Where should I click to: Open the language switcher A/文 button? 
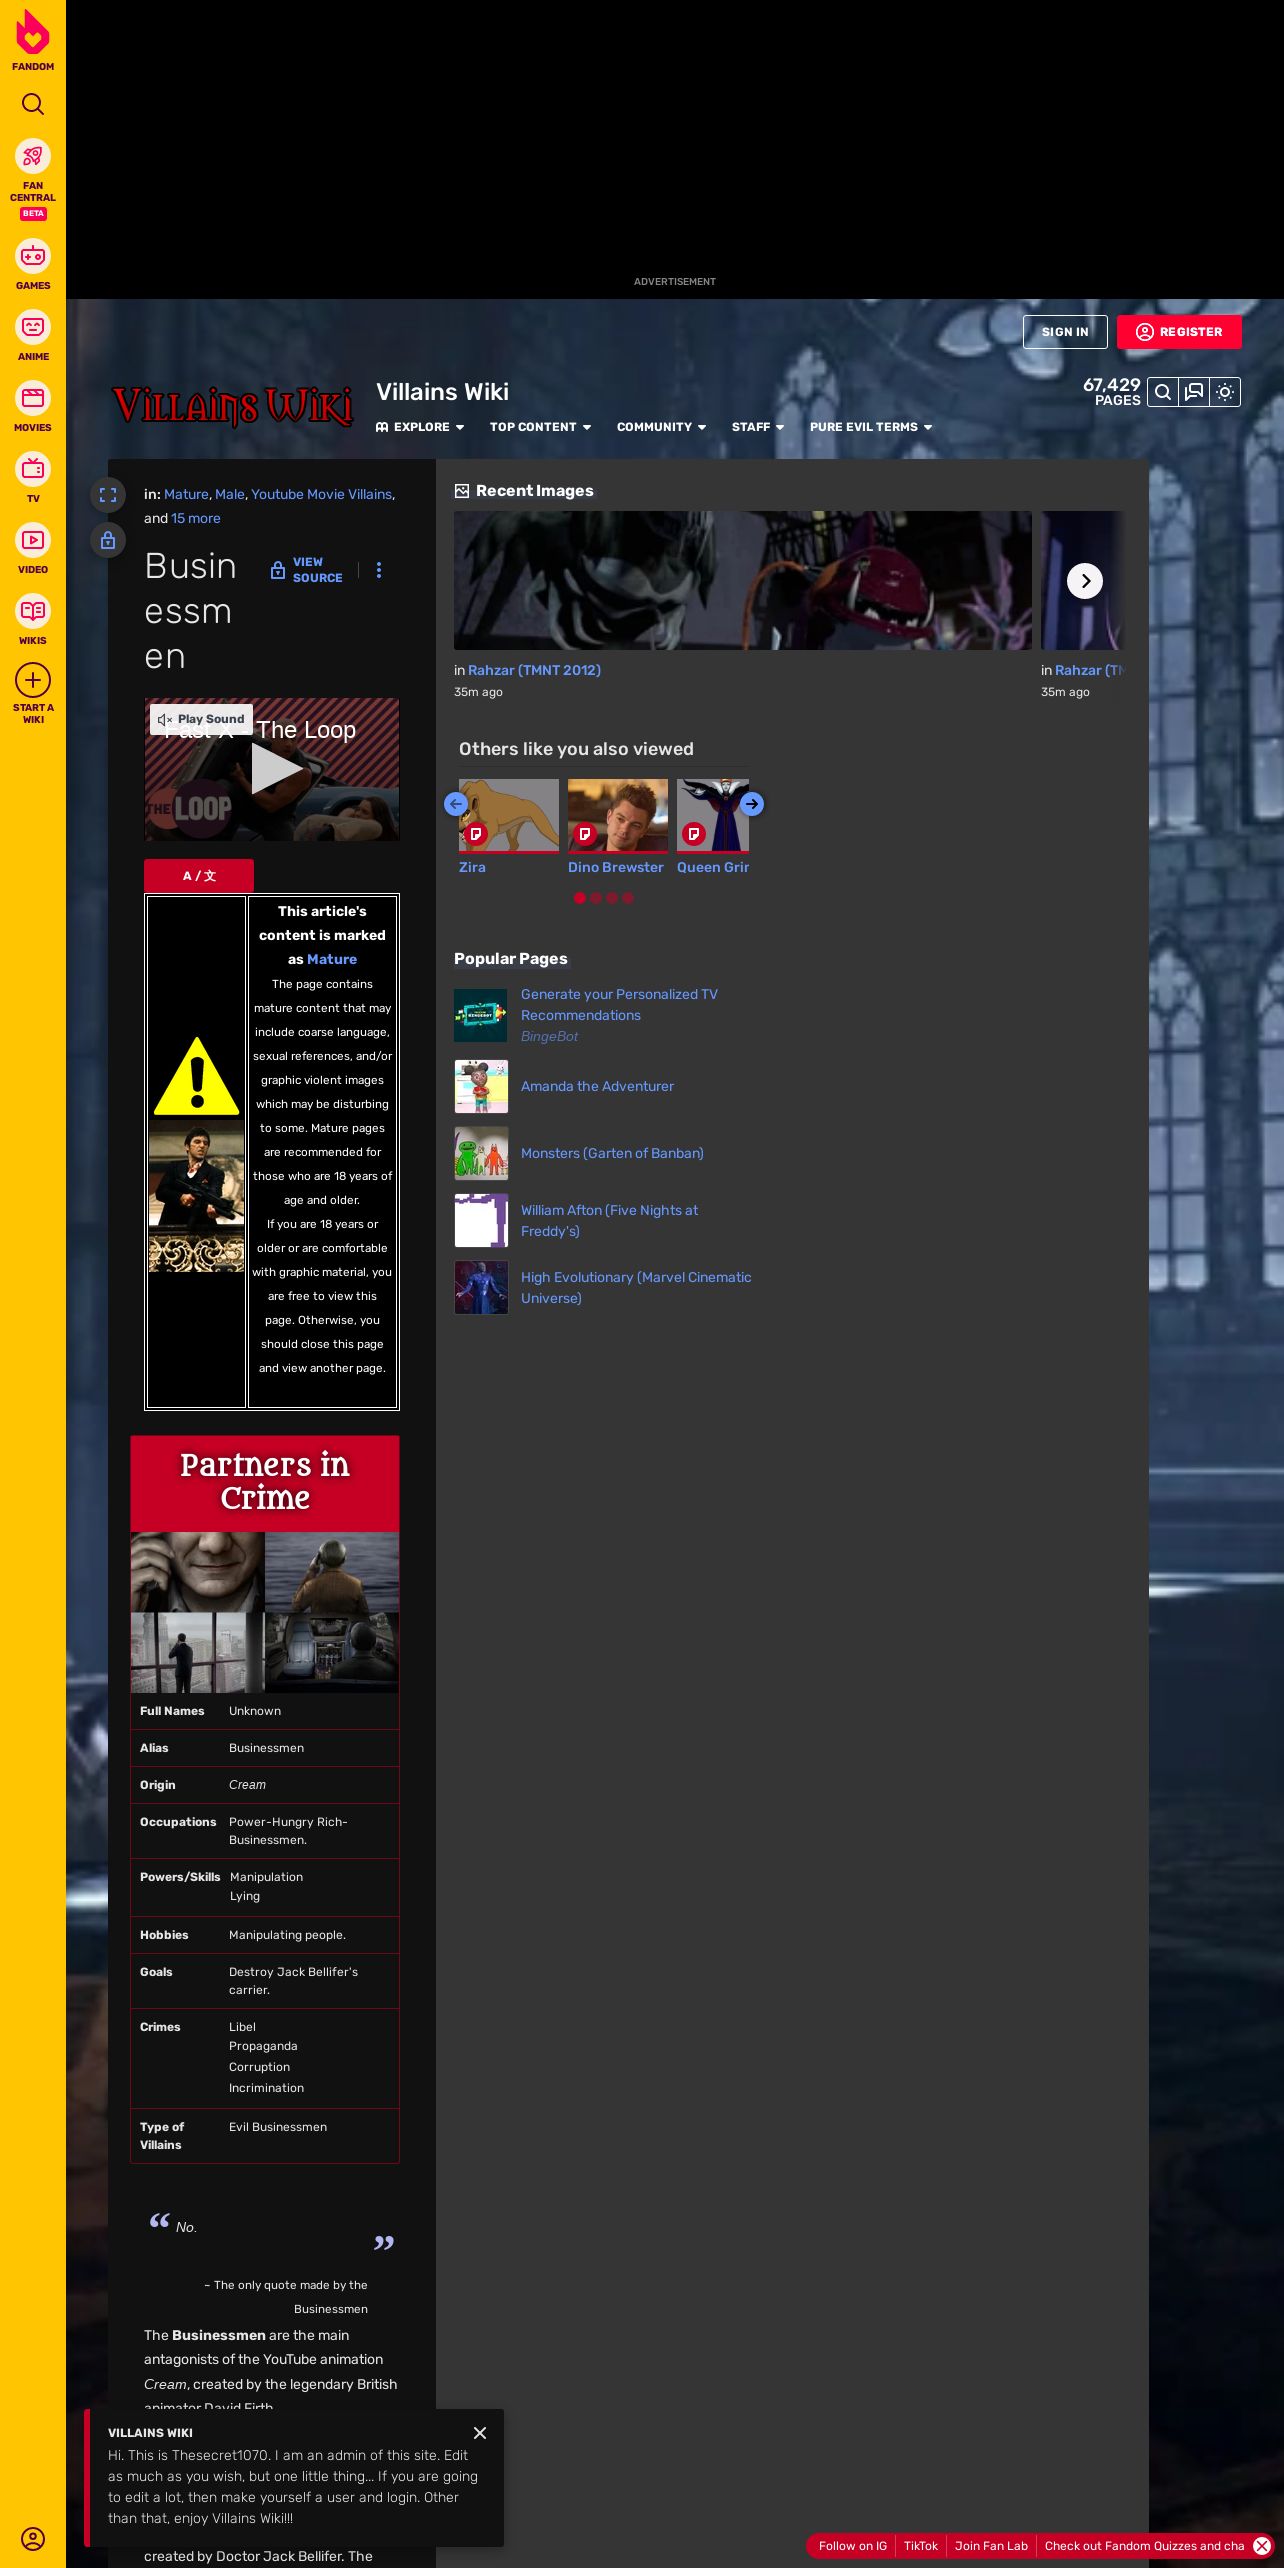click(x=199, y=876)
